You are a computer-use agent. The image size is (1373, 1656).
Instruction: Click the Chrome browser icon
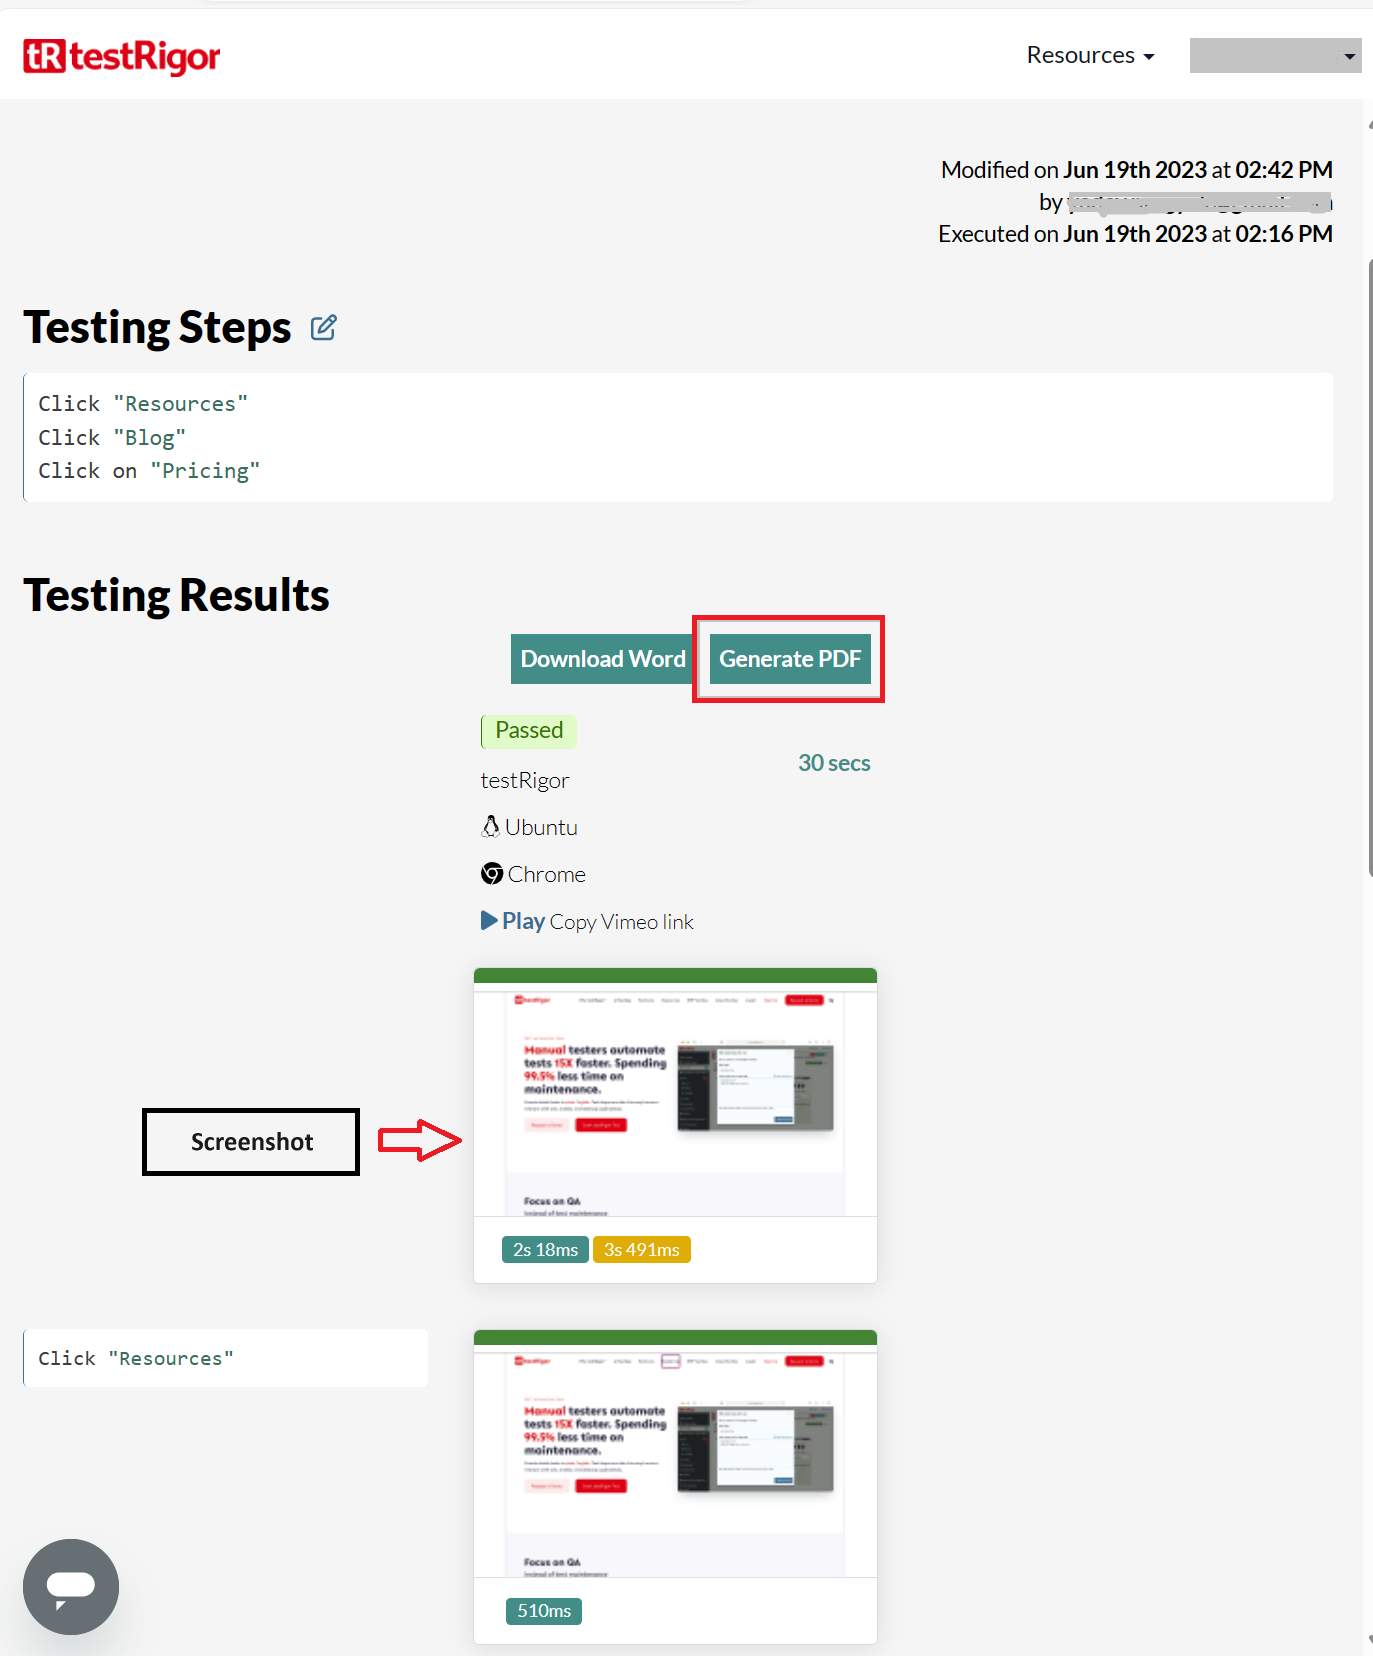[492, 874]
